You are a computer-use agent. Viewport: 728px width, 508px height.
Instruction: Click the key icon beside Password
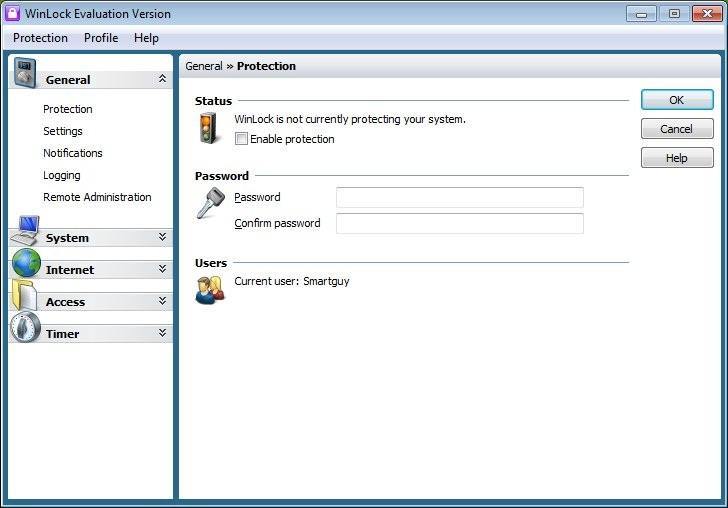pos(210,202)
